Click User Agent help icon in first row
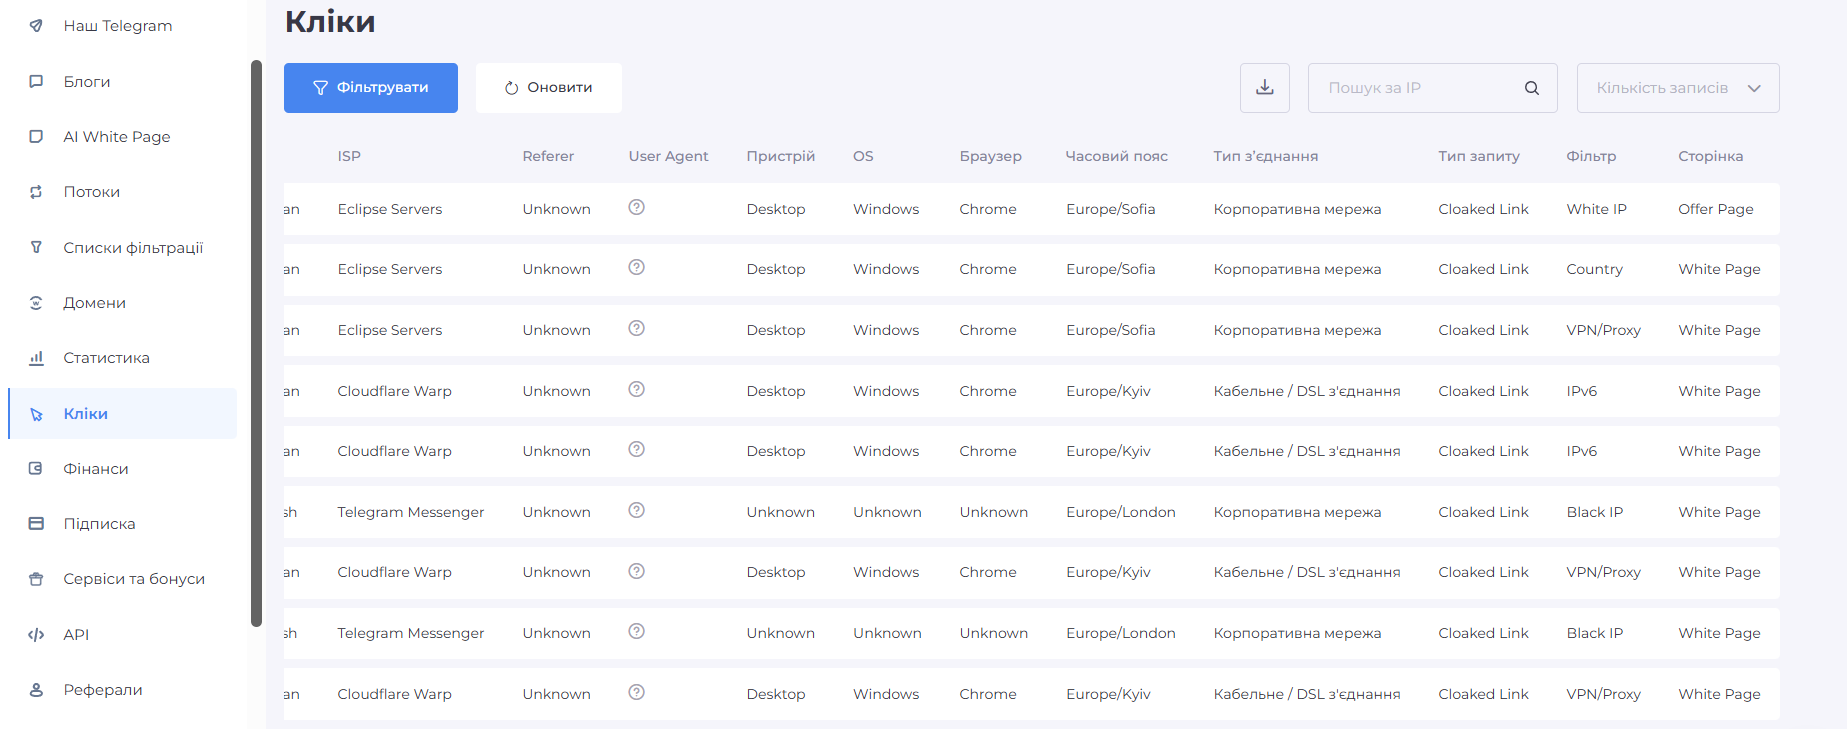 tap(636, 207)
